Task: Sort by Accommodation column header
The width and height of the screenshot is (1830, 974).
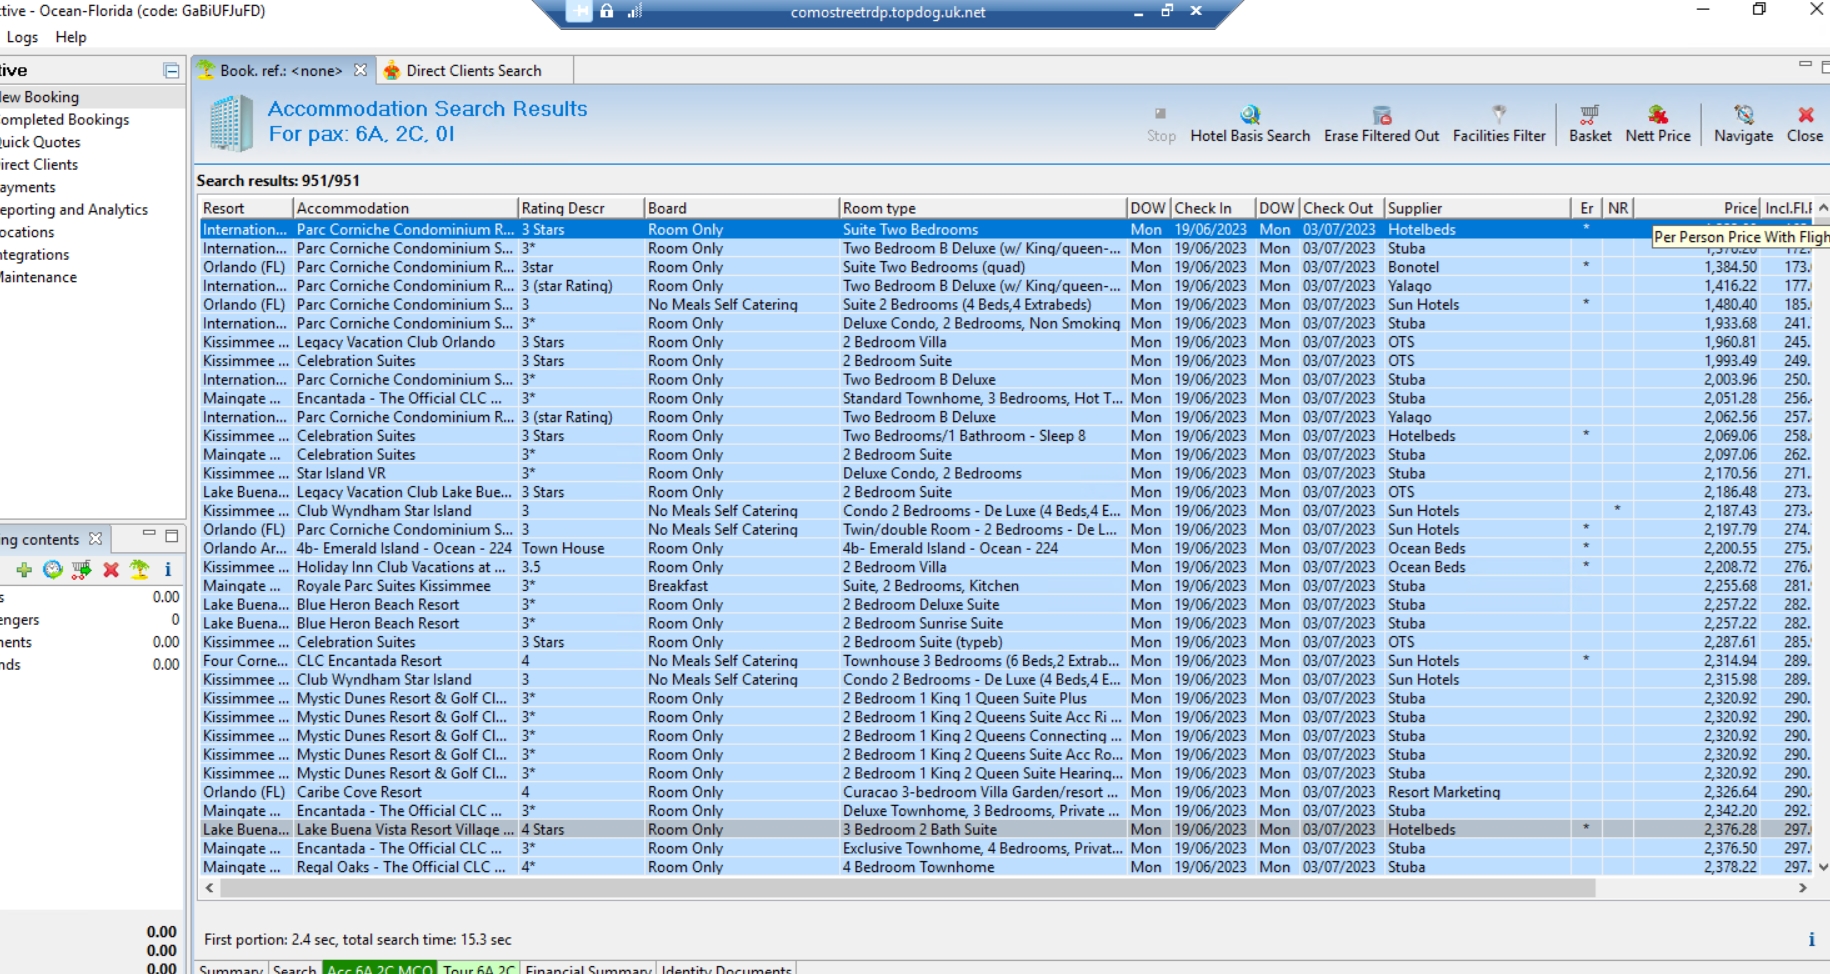Action: (x=405, y=208)
